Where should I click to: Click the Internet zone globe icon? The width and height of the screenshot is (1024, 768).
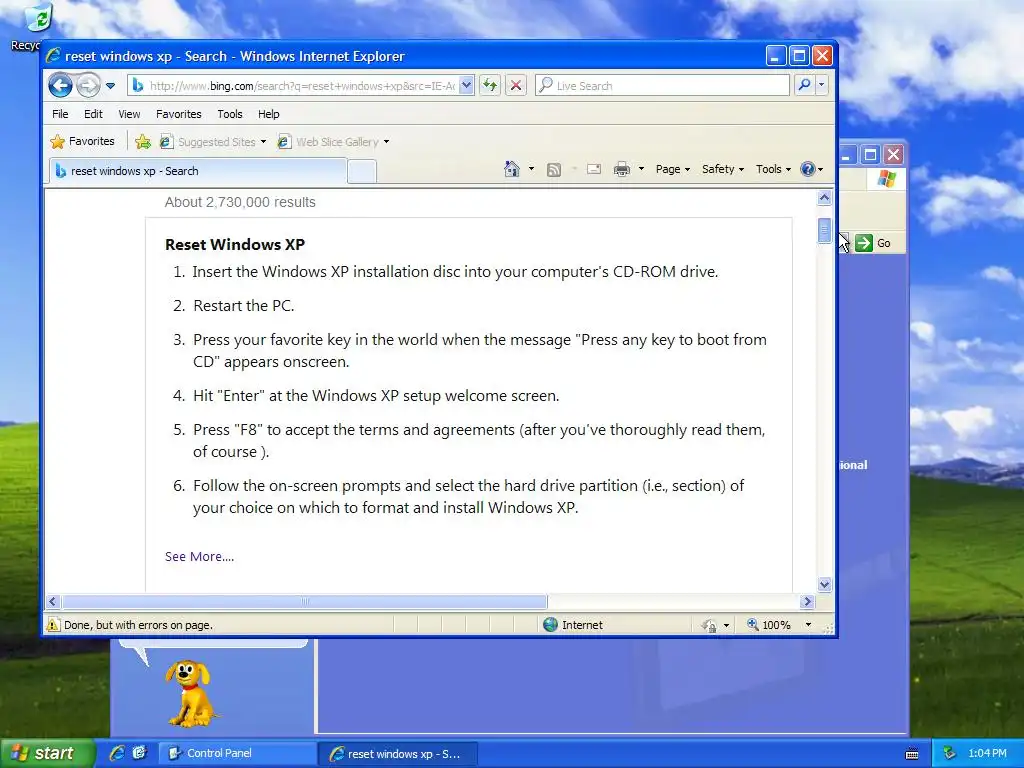pos(551,625)
